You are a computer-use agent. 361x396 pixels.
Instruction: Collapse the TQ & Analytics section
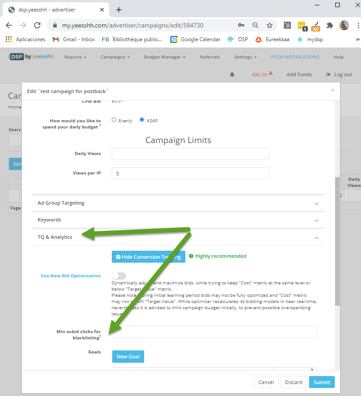[178, 237]
